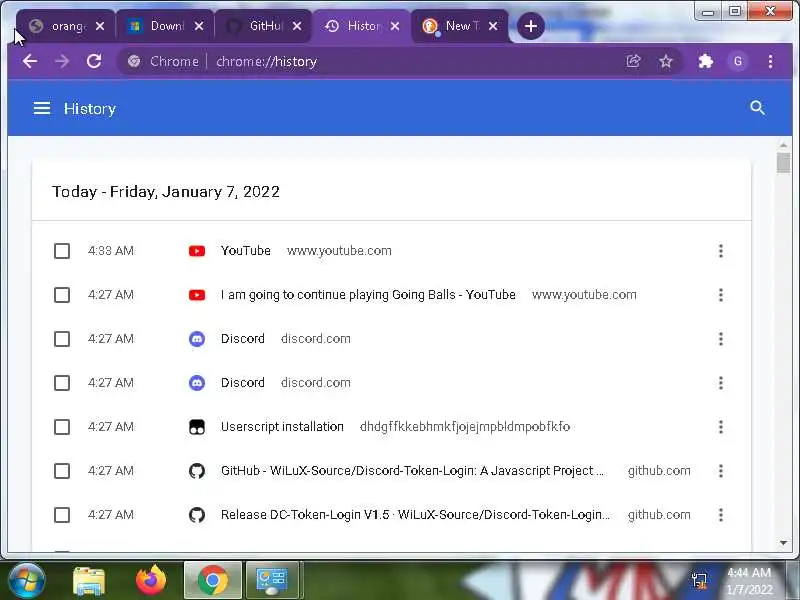Open the Control Panel taskbar item
This screenshot has height=600, width=800.
point(273,580)
